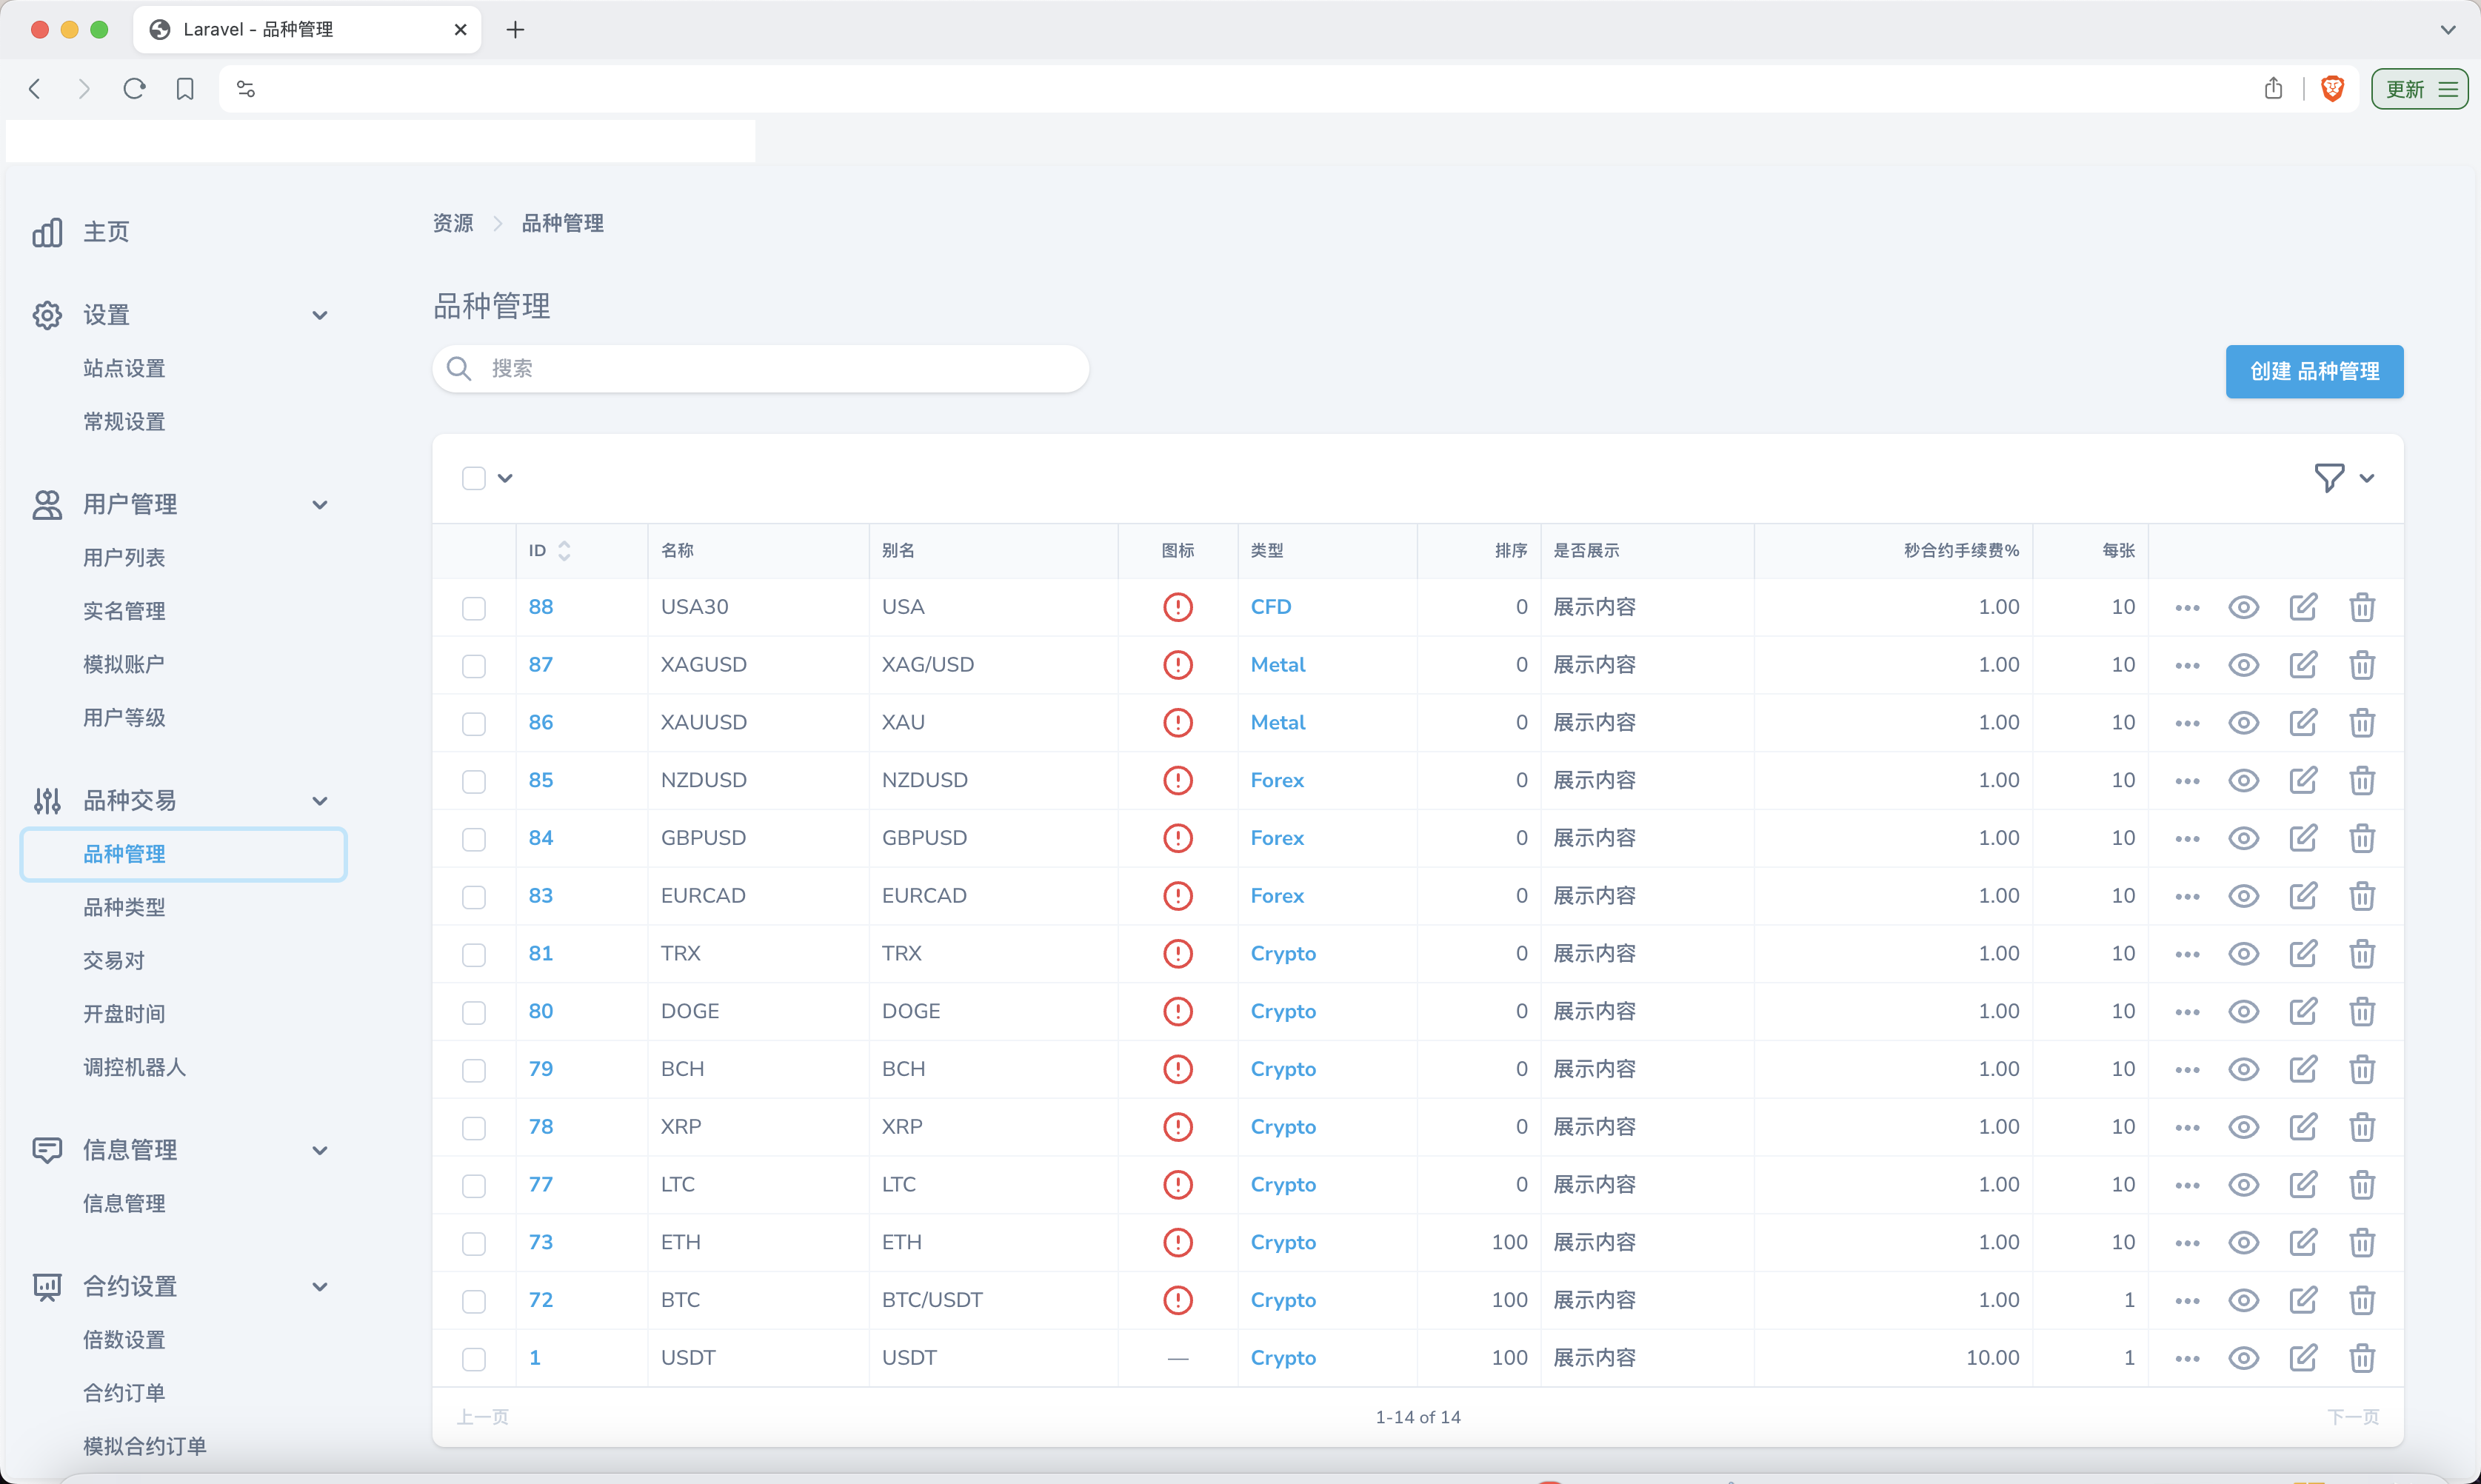The image size is (2481, 1484).
Task: Select the checkbox for XRP row
Action: [474, 1128]
